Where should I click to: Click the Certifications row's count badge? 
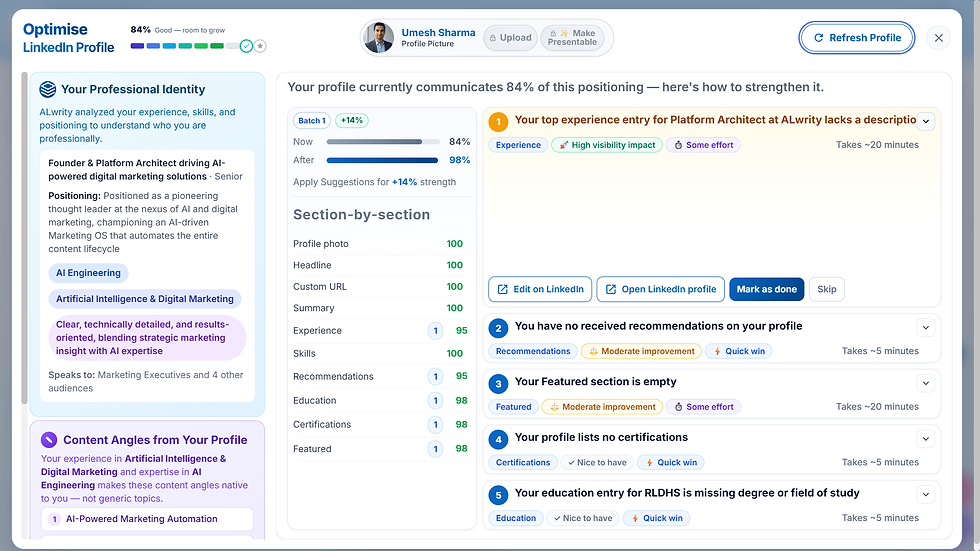point(436,425)
